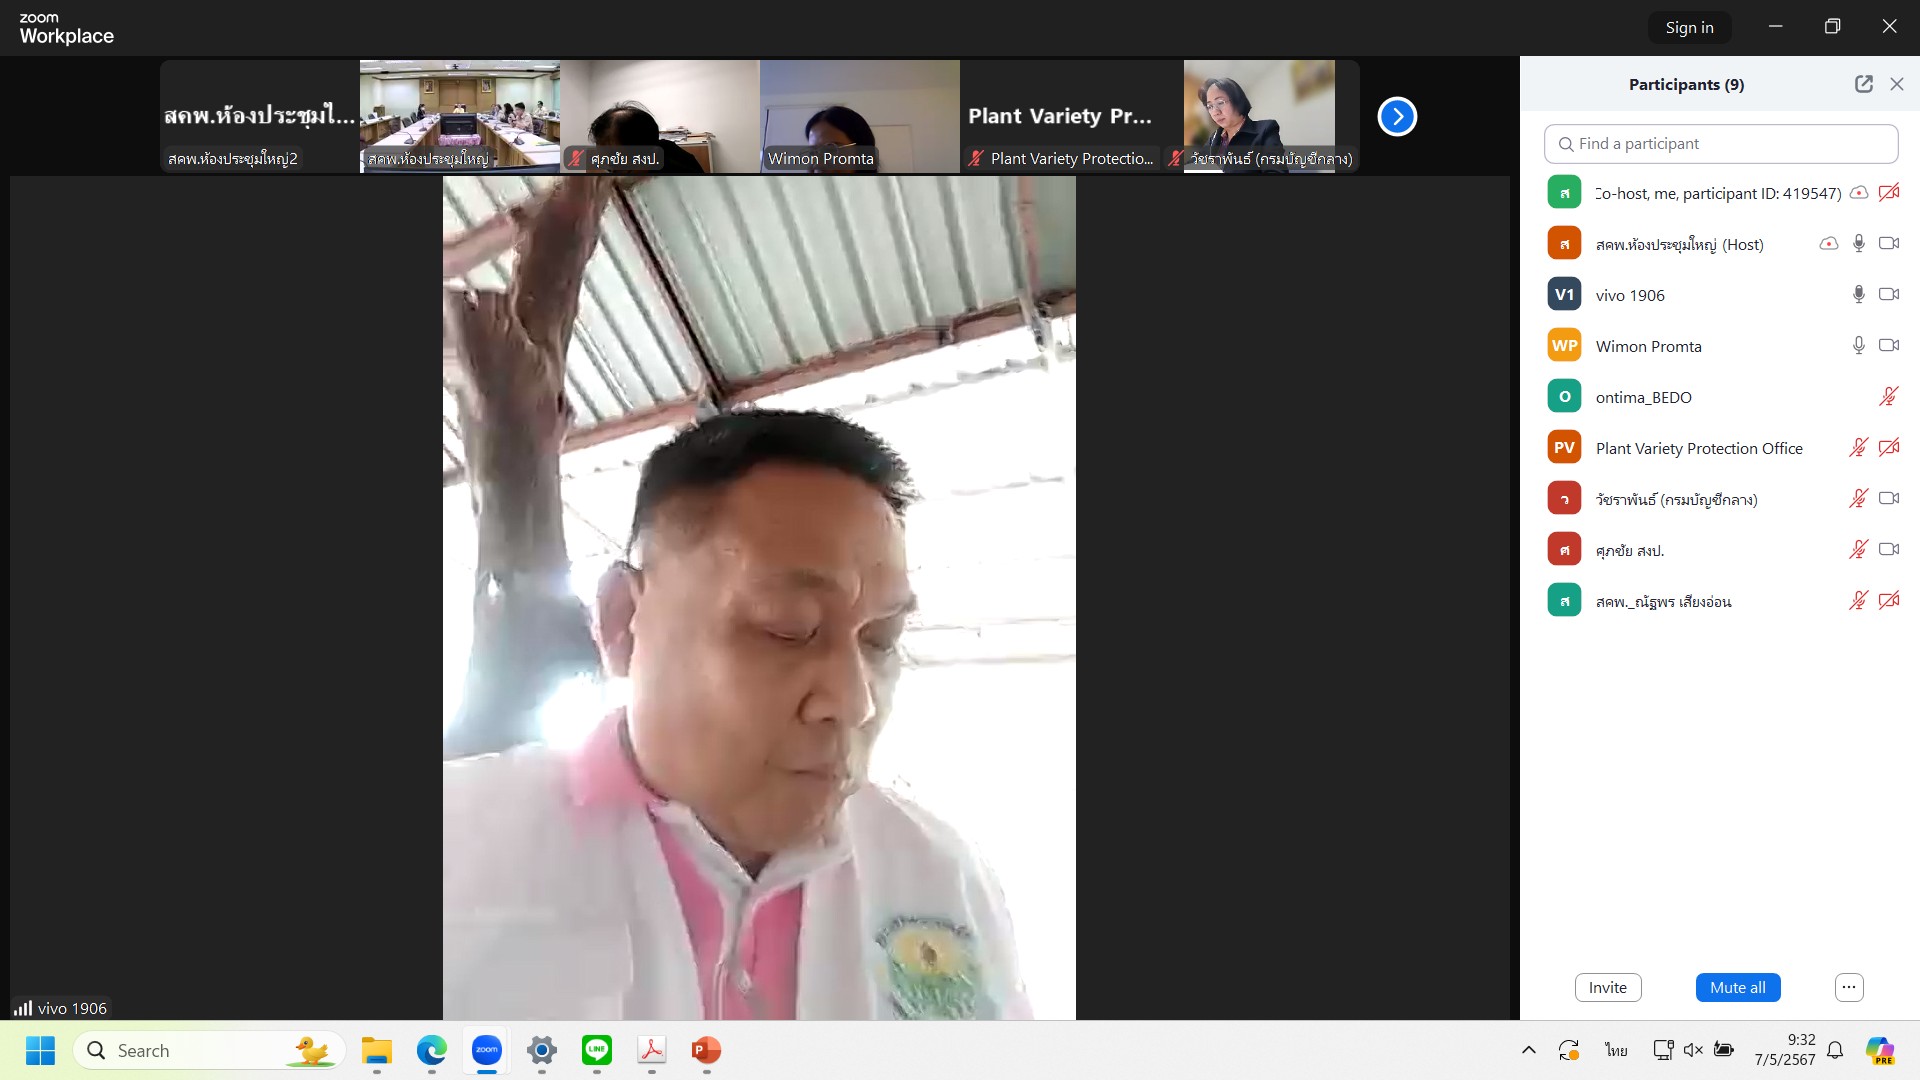
Task: Click the Find a participant search field
Action: pos(1721,144)
